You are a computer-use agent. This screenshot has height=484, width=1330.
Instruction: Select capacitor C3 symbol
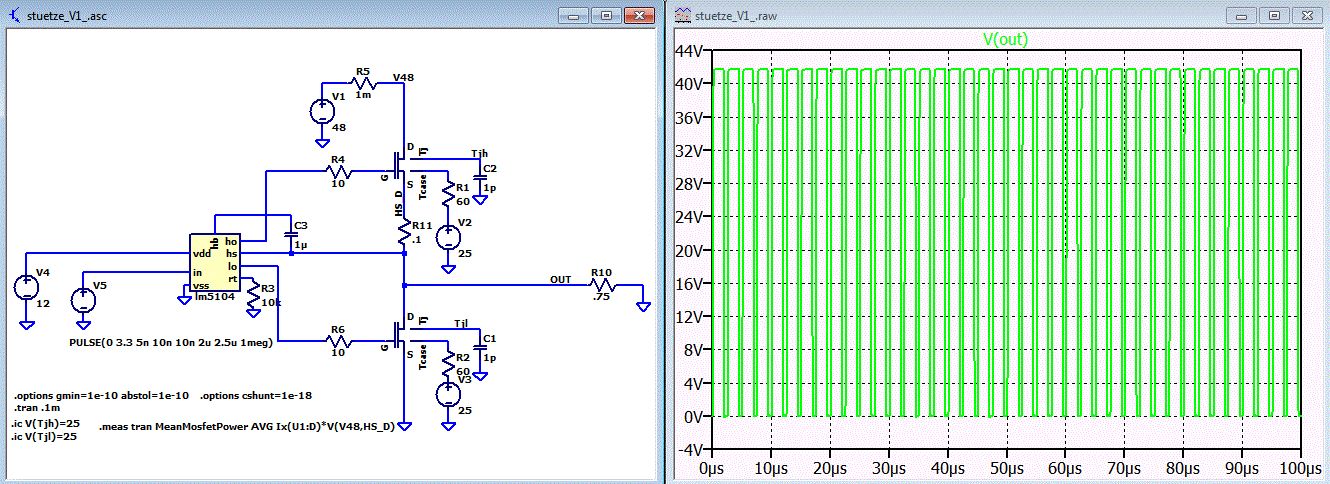click(290, 235)
